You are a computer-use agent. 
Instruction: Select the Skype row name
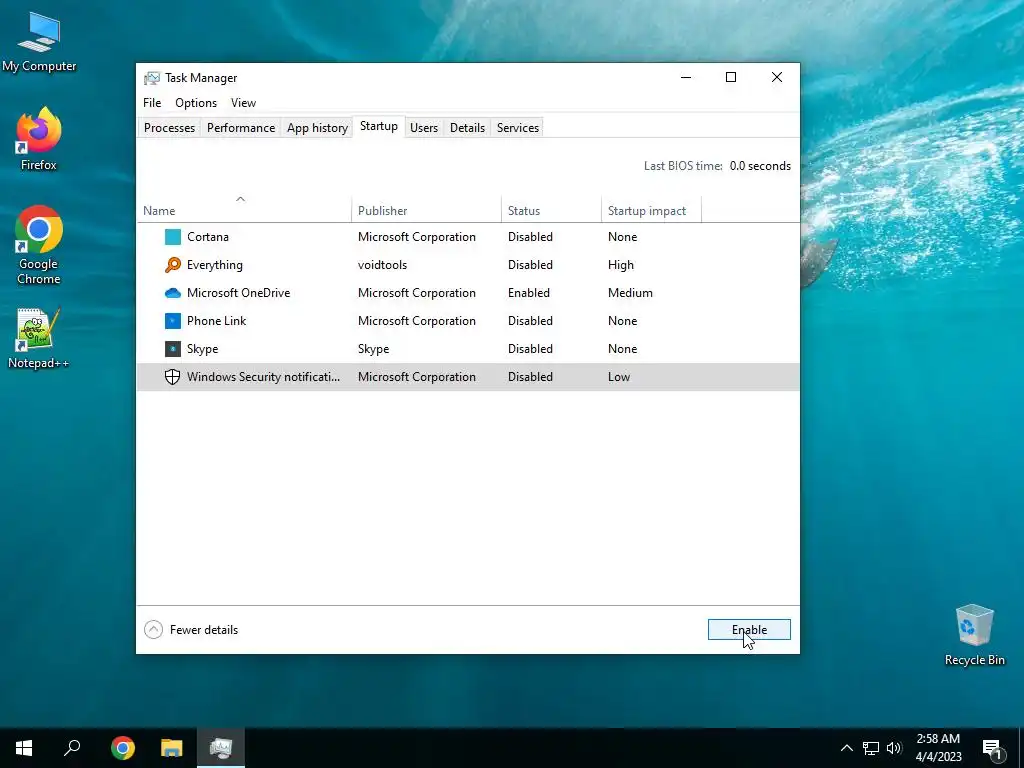point(202,349)
